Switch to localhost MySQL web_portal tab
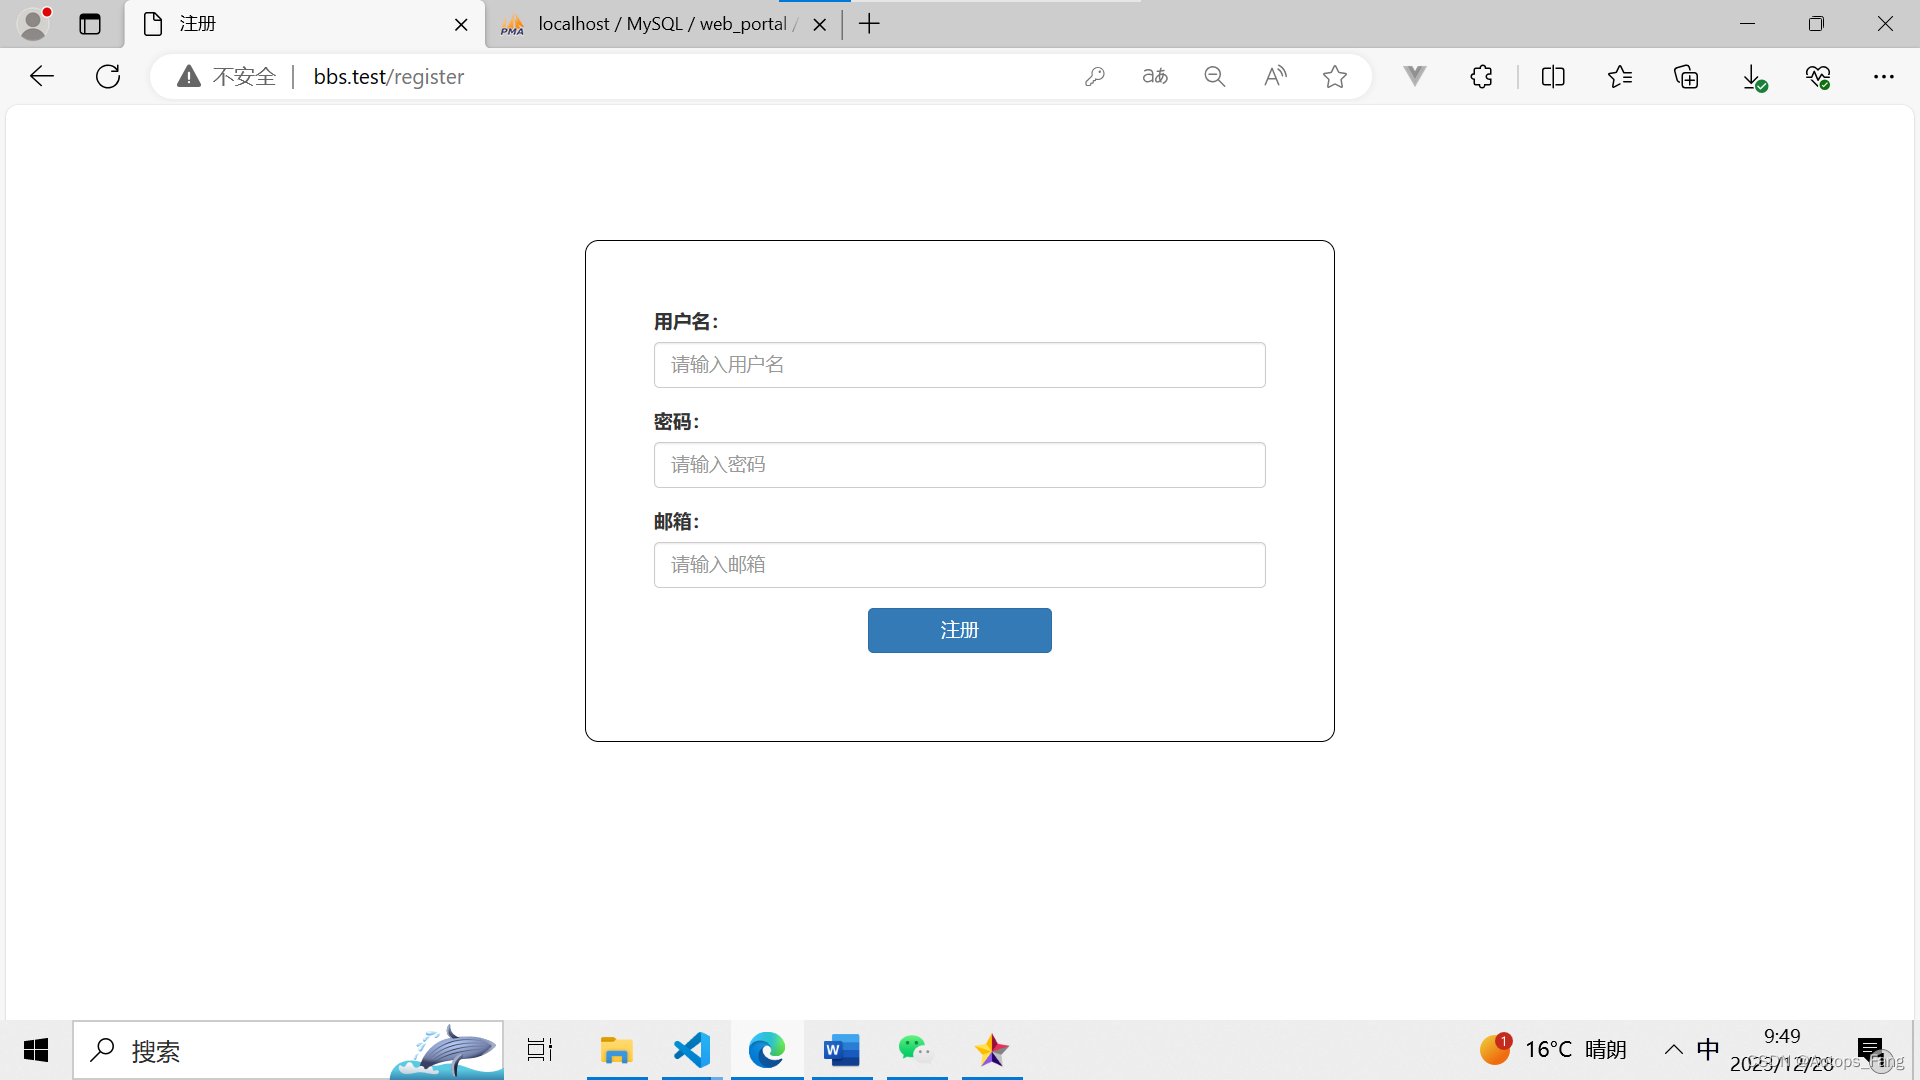The height and width of the screenshot is (1080, 1920). (x=660, y=24)
